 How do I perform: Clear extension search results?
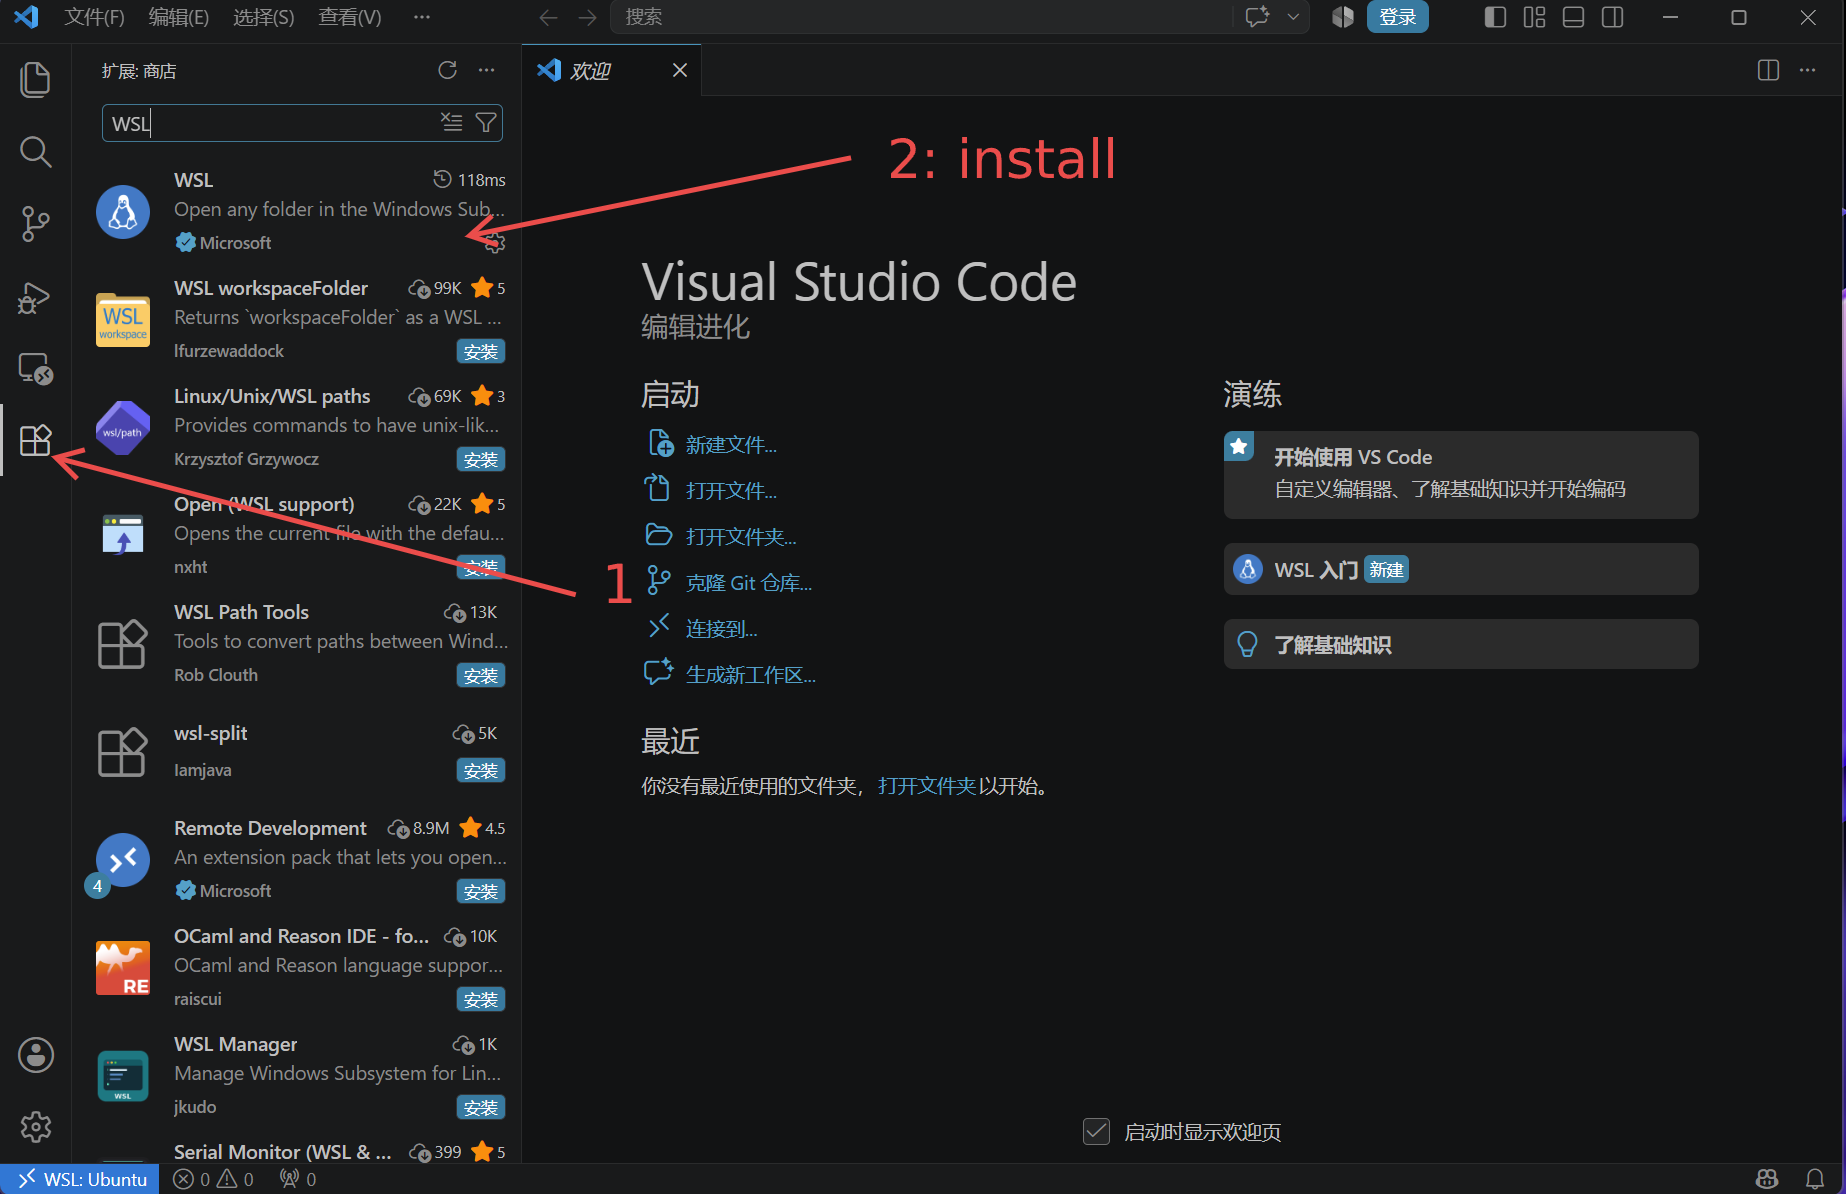click(452, 122)
